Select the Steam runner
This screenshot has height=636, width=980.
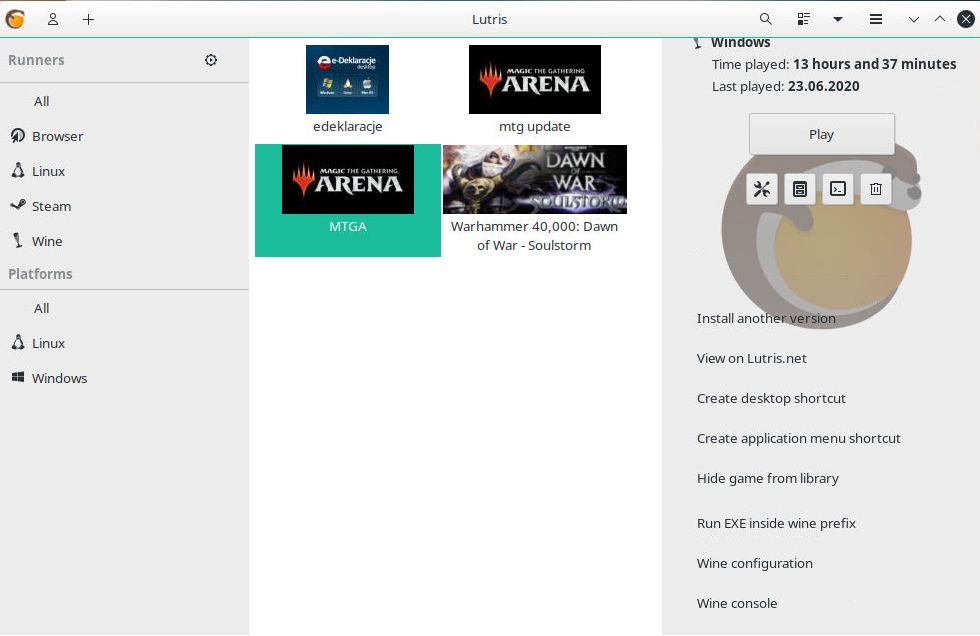[x=124, y=206]
